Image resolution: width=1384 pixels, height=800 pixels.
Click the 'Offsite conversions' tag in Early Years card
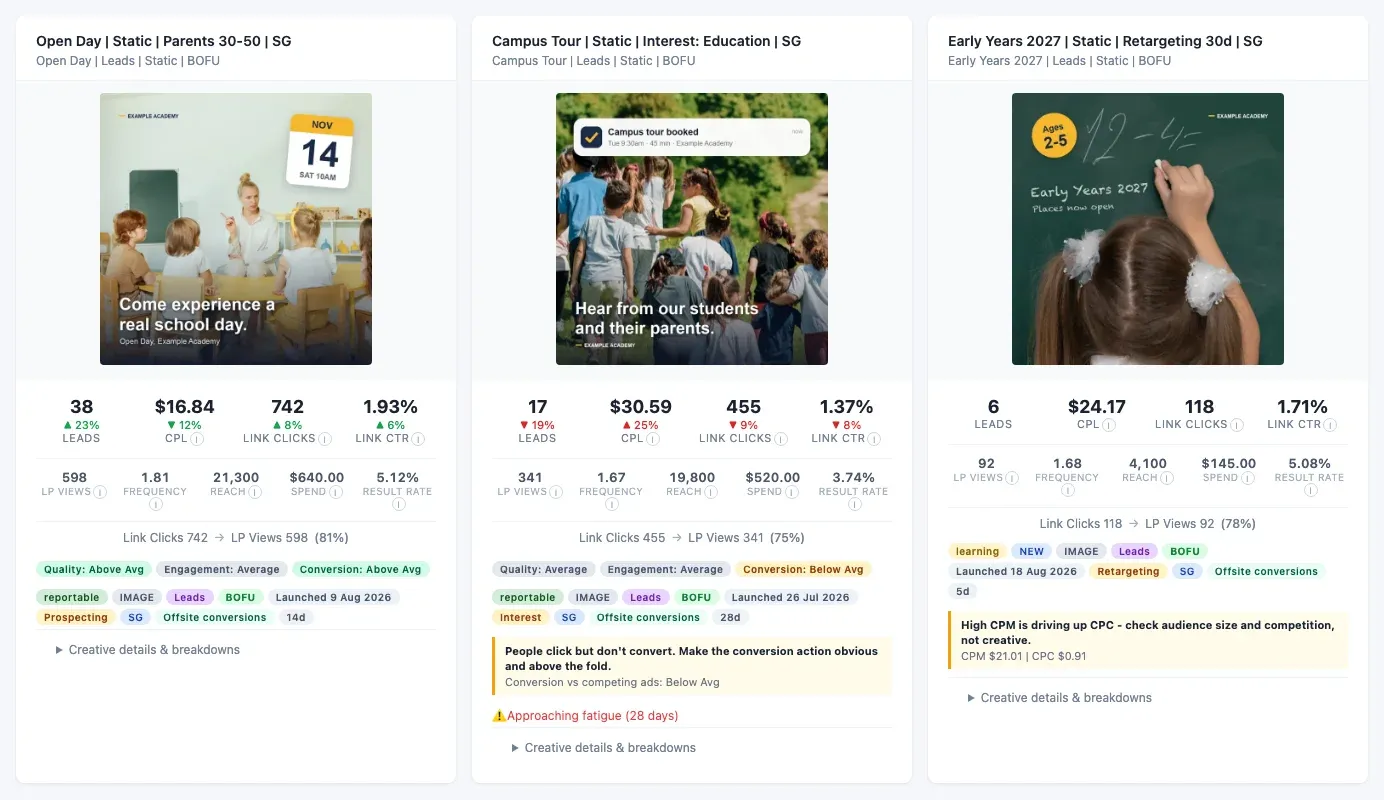(x=1266, y=571)
